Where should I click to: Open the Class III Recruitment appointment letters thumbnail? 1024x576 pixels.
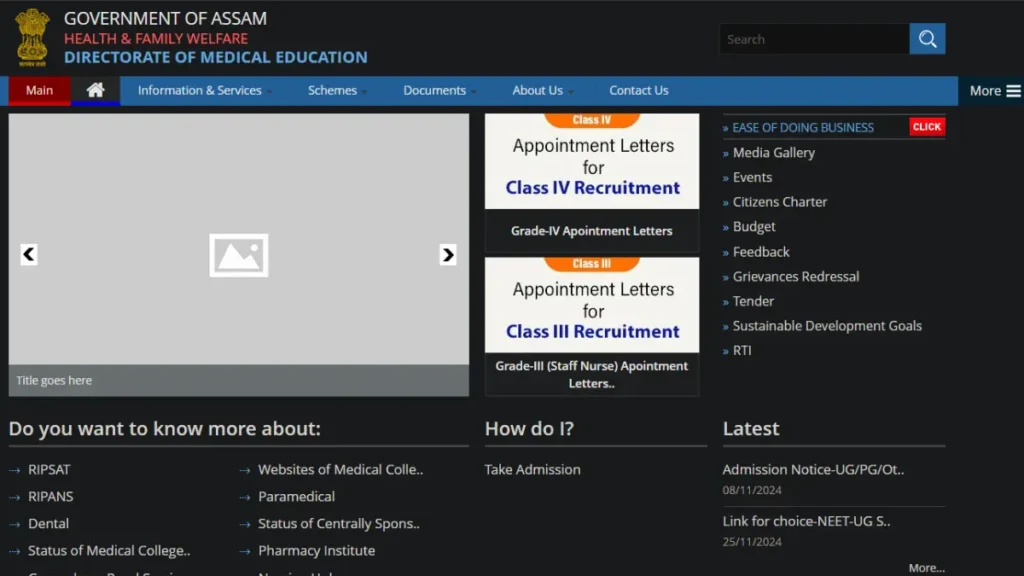[592, 305]
